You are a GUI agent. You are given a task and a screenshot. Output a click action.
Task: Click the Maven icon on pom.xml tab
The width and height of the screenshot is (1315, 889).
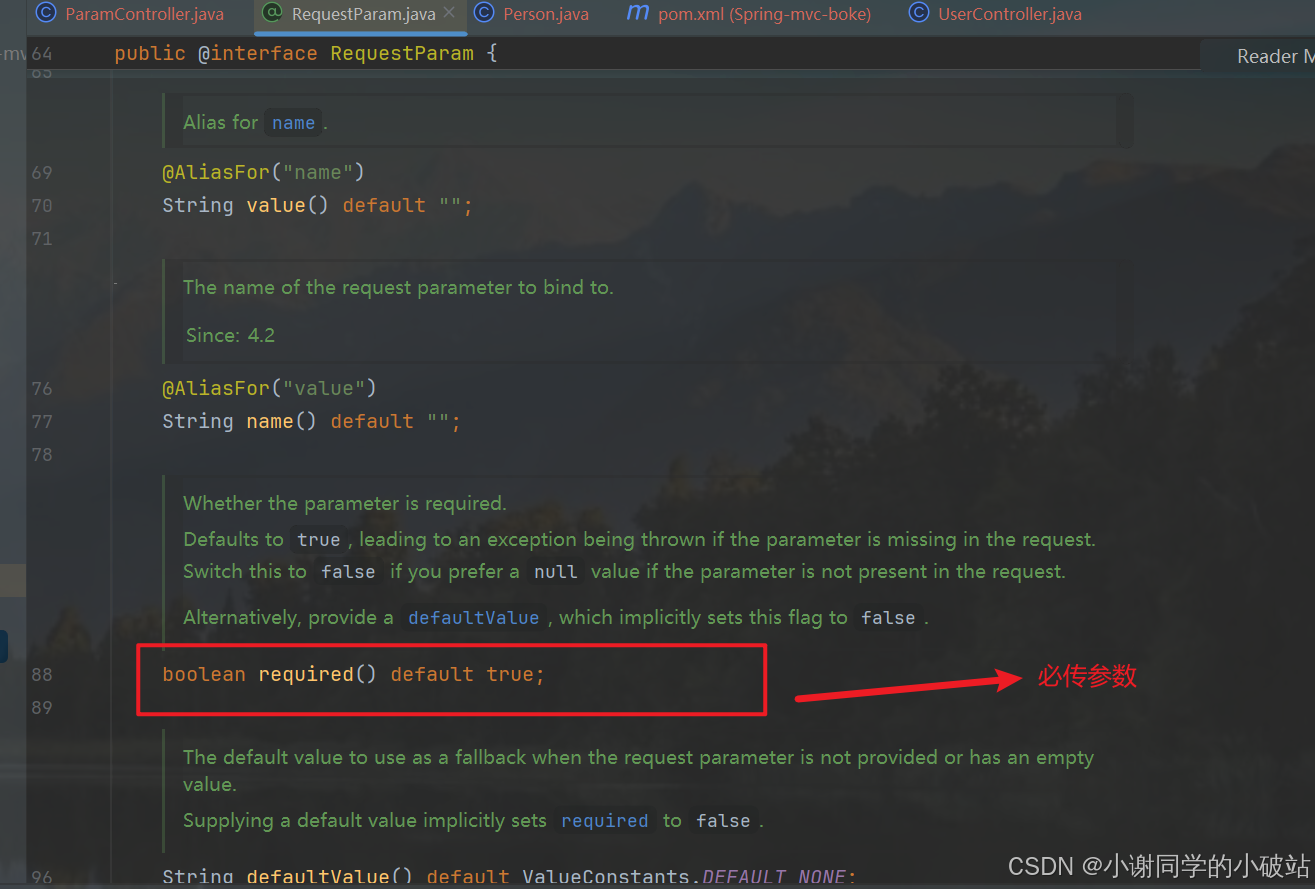click(x=637, y=13)
